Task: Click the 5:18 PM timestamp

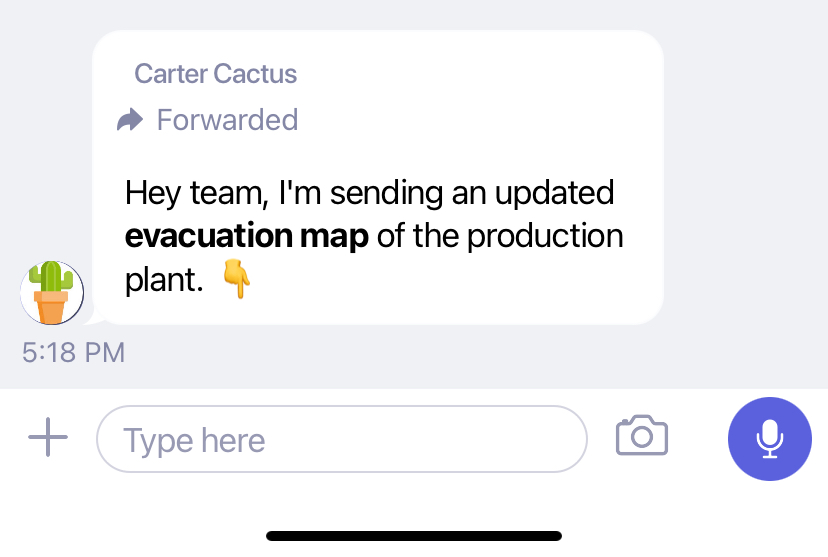Action: pyautogui.click(x=73, y=352)
